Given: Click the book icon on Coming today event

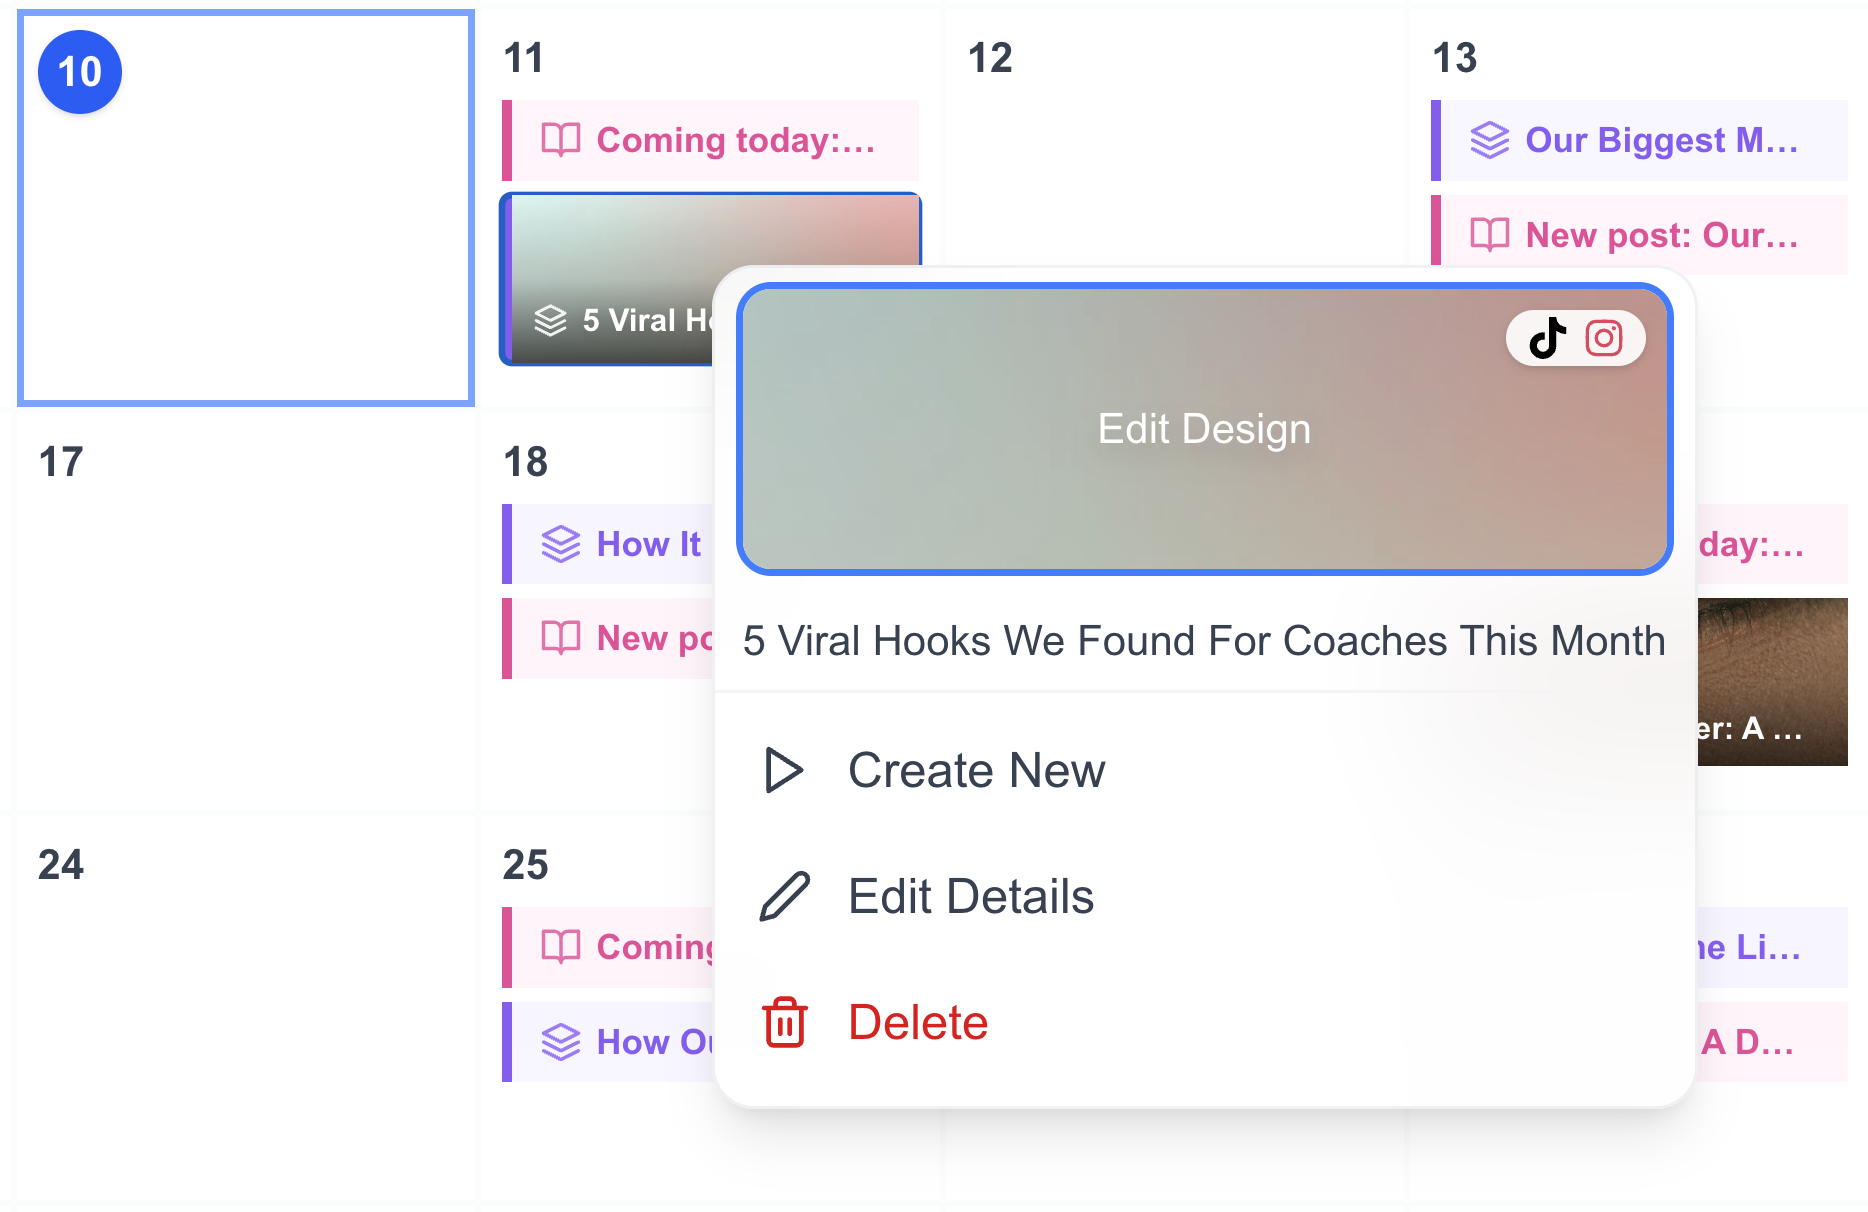Looking at the screenshot, I should 561,140.
